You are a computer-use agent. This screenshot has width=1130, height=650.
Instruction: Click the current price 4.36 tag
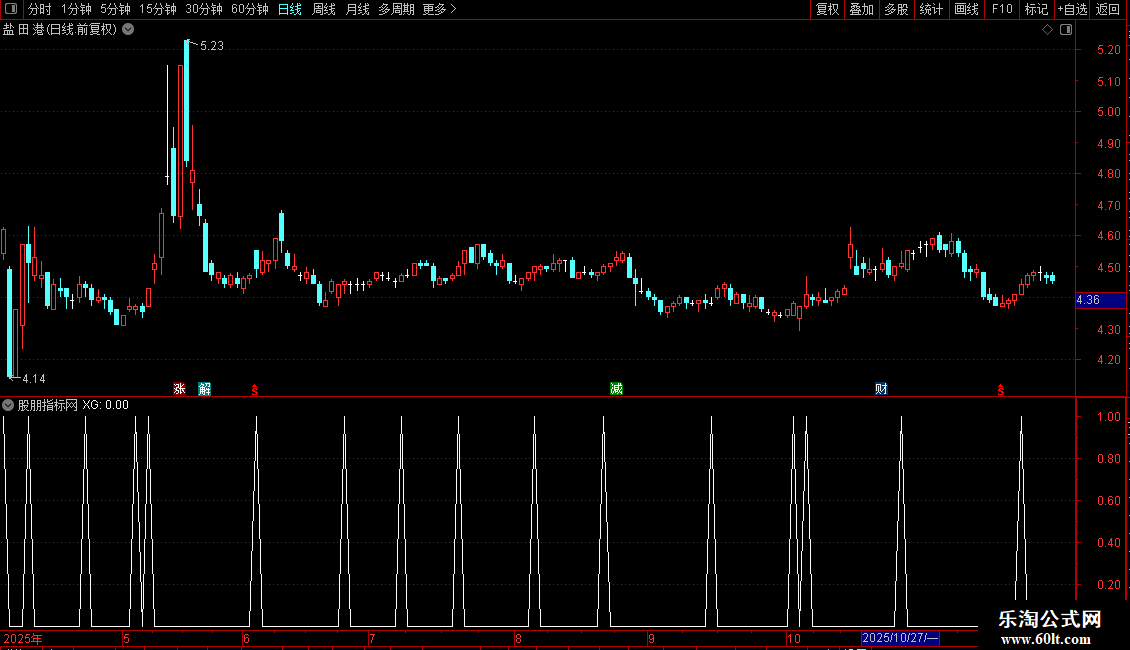(x=1100, y=300)
